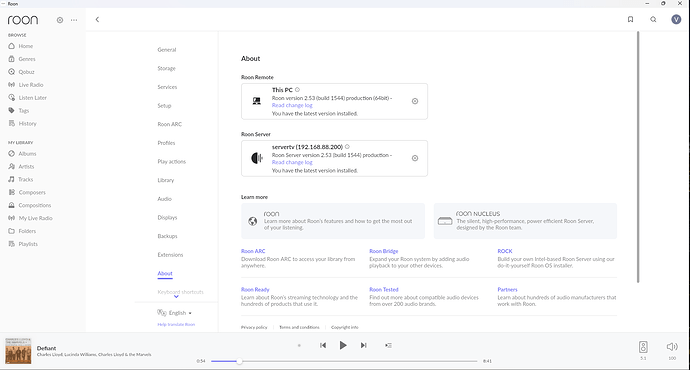Image resolution: width=690 pixels, height=370 pixels.
Task: Click the info icon beside servertv
Action: click(347, 147)
